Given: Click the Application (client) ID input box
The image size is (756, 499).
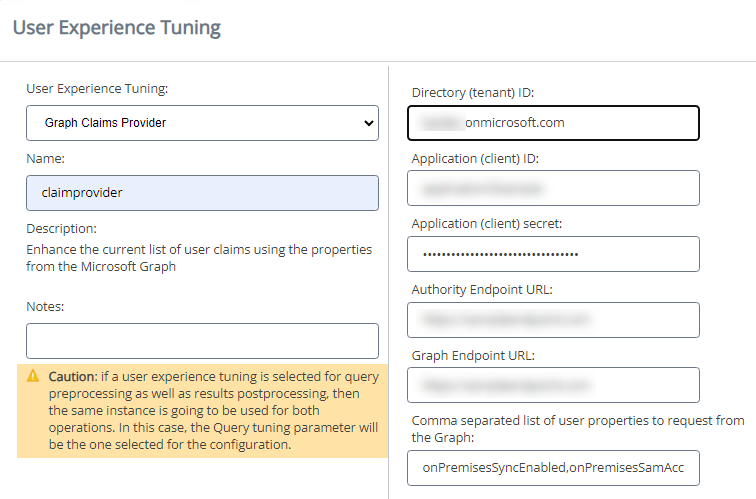Looking at the screenshot, I should (553, 188).
